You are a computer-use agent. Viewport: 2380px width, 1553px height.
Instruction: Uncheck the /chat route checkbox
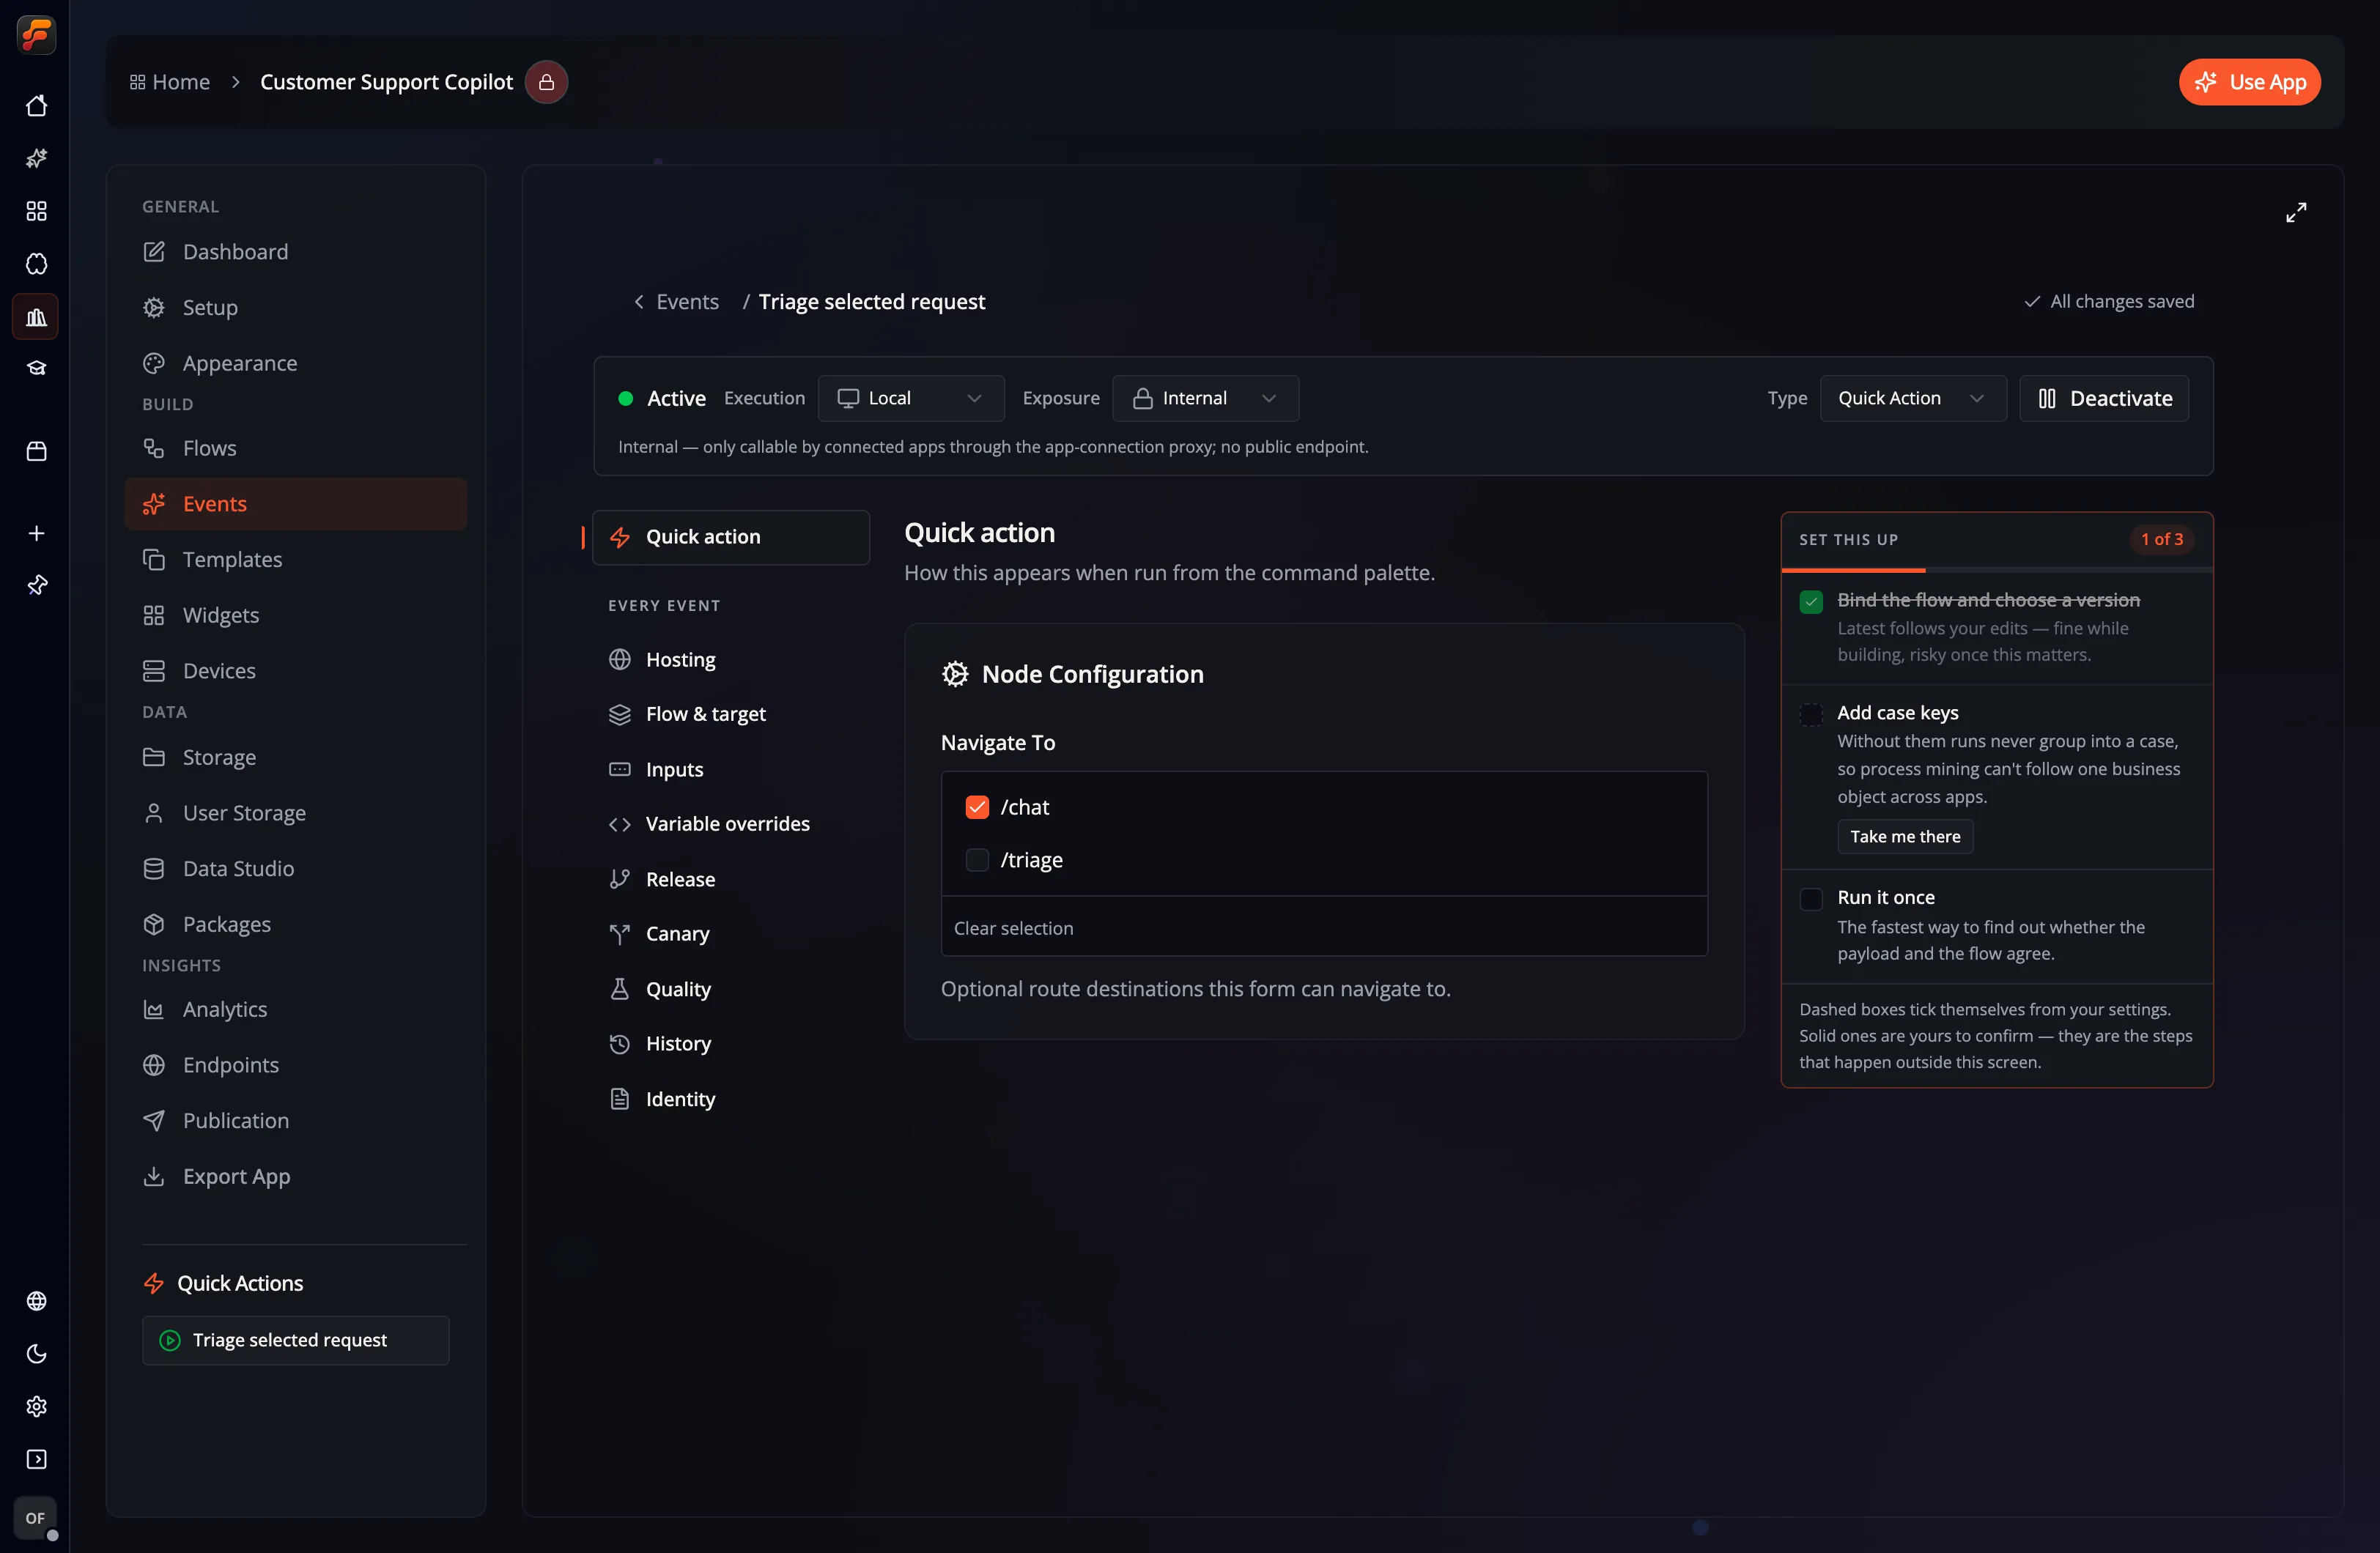977,807
